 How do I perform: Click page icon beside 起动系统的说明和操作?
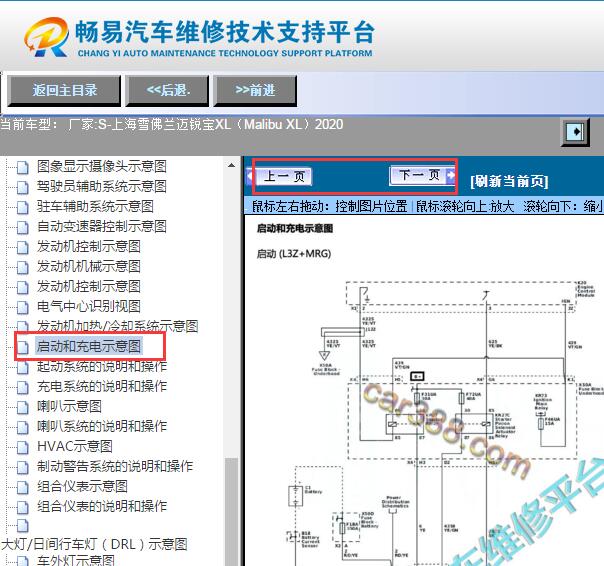tap(23, 367)
